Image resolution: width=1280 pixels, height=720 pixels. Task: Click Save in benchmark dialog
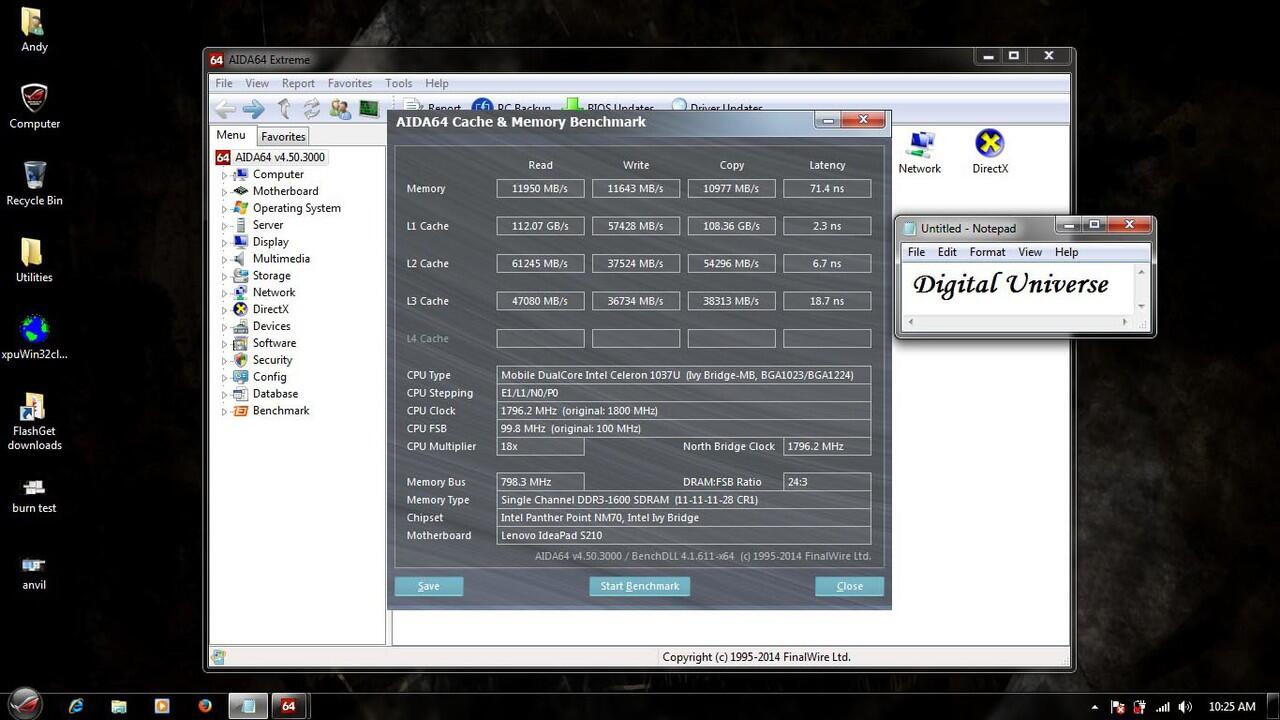429,586
